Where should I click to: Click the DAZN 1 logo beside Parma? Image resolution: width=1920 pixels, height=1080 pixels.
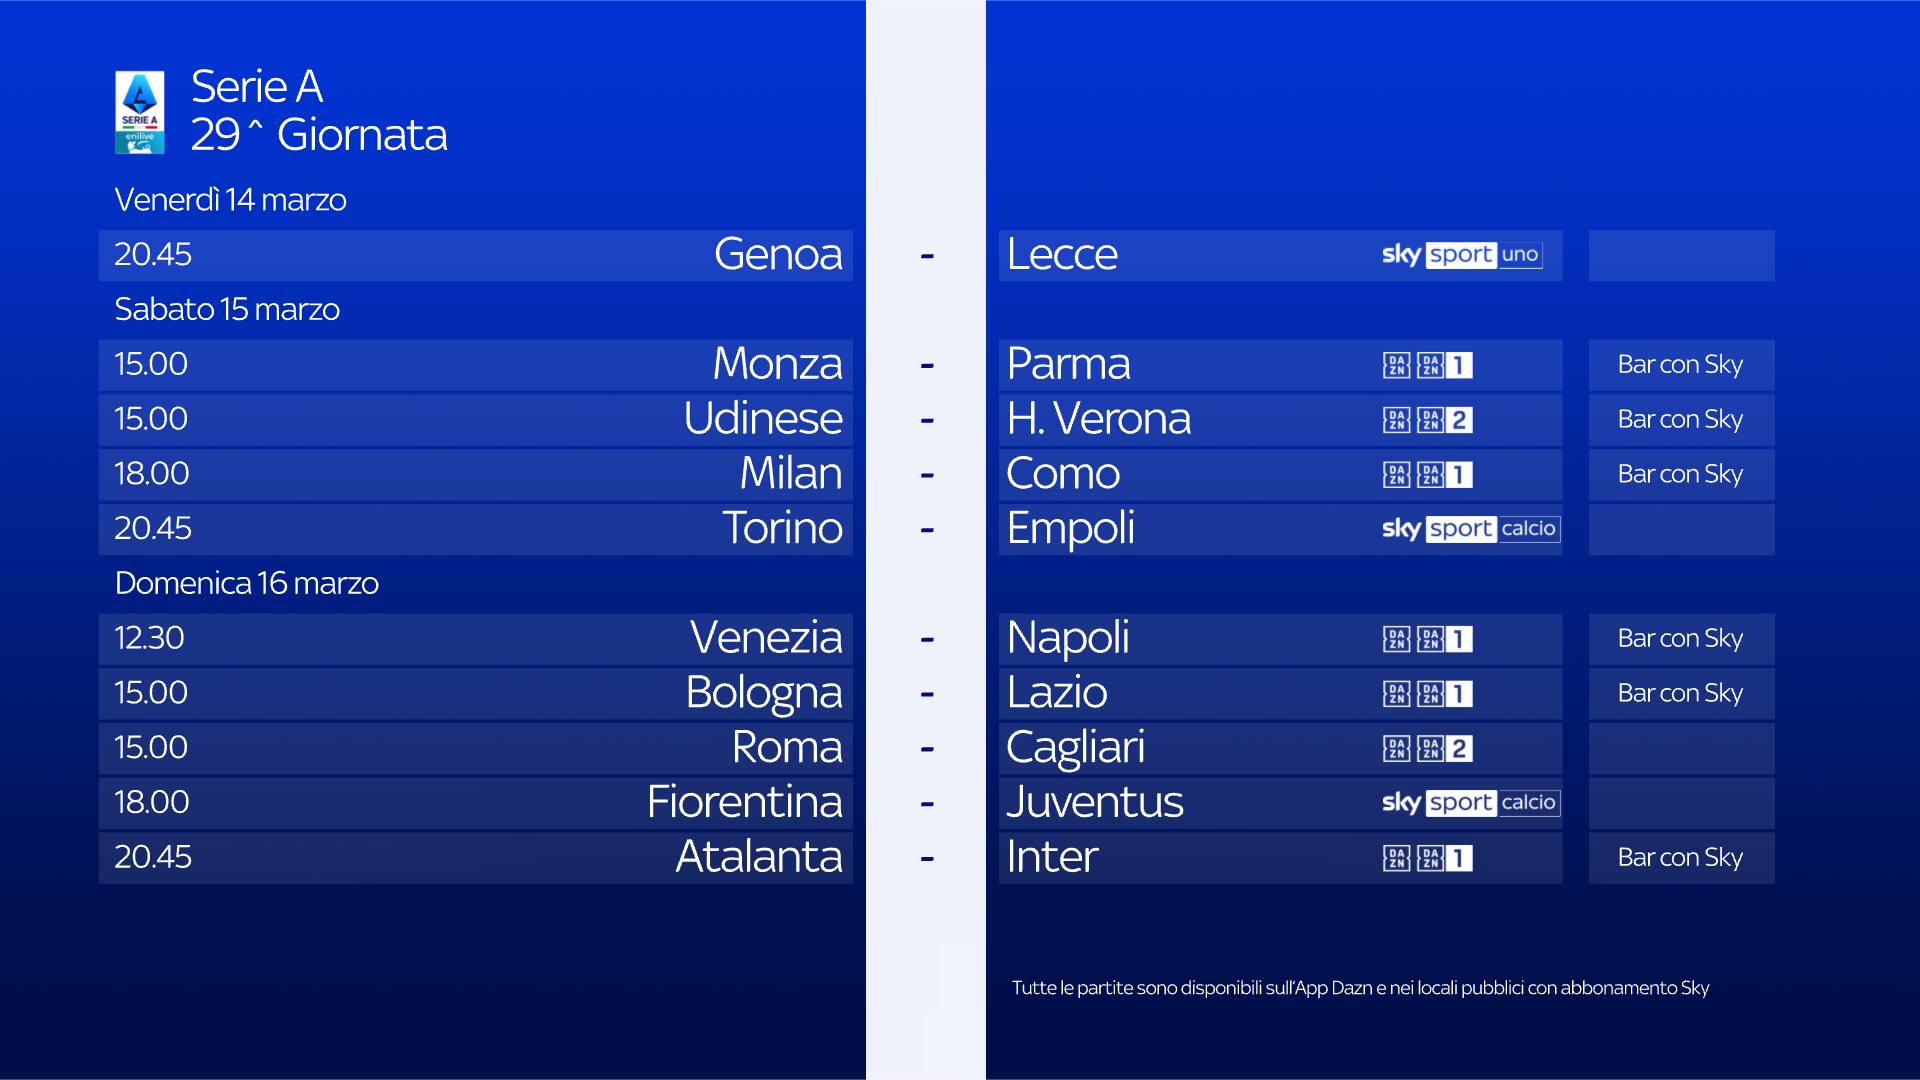(x=1444, y=365)
